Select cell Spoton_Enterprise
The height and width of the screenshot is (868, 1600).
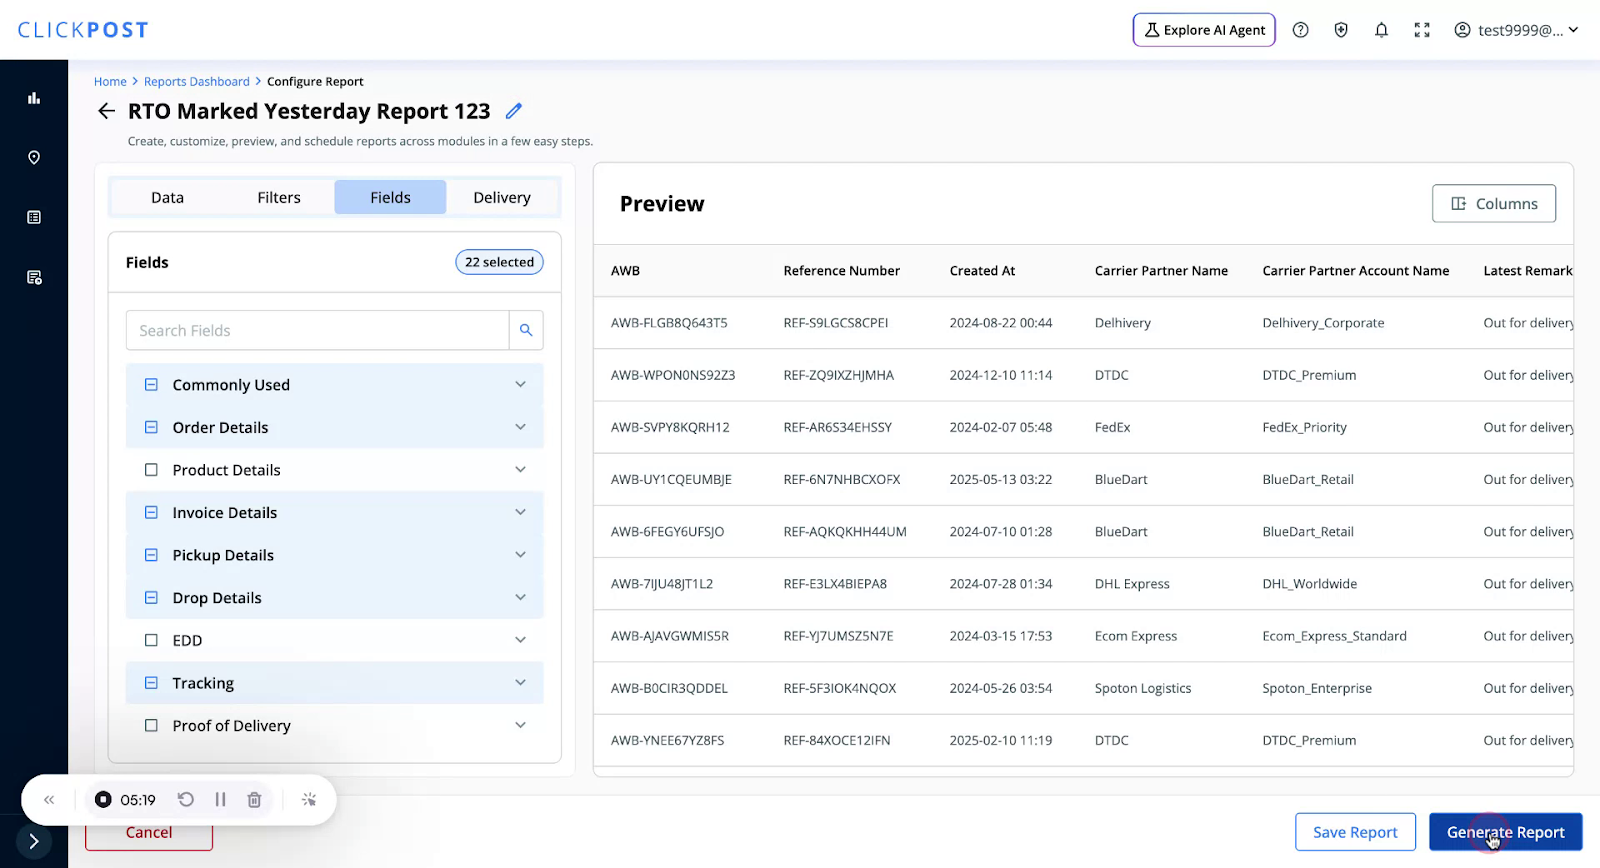(1317, 688)
